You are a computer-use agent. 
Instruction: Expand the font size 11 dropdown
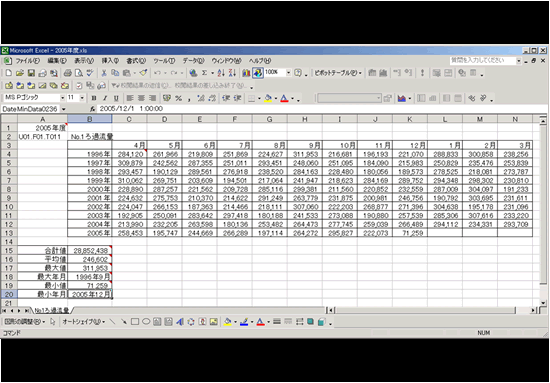(82, 98)
